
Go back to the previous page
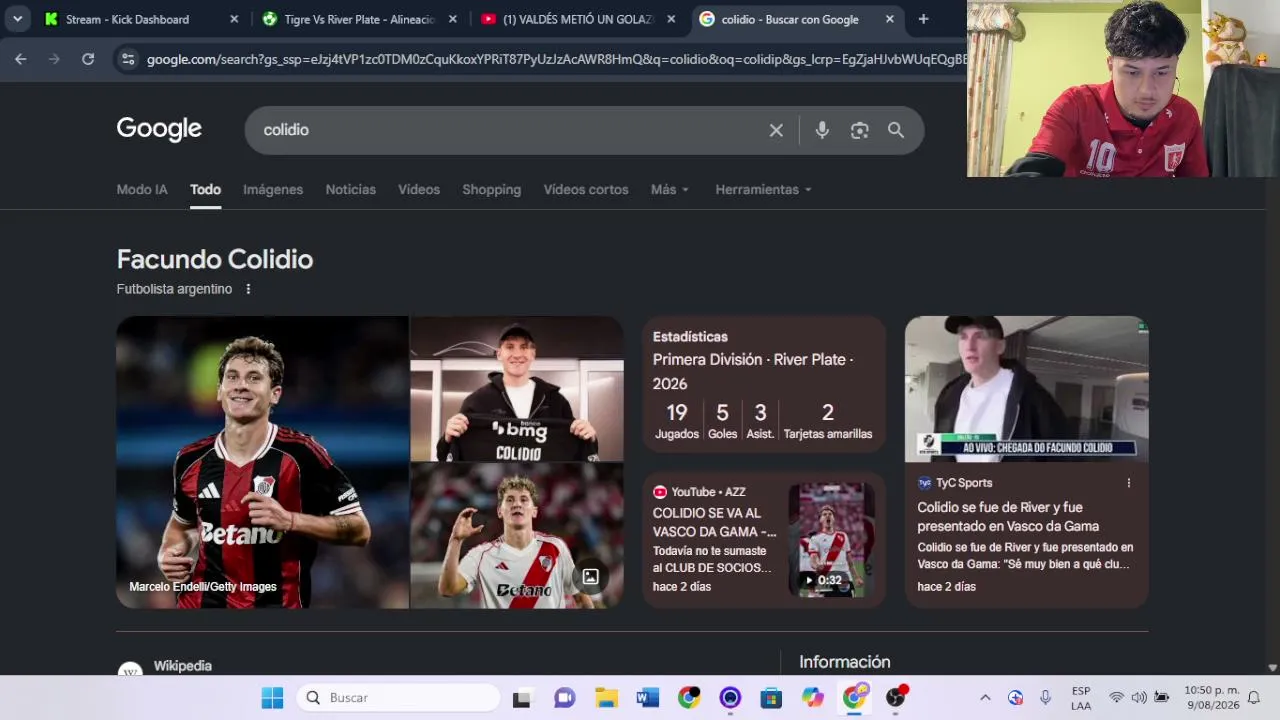point(21,59)
